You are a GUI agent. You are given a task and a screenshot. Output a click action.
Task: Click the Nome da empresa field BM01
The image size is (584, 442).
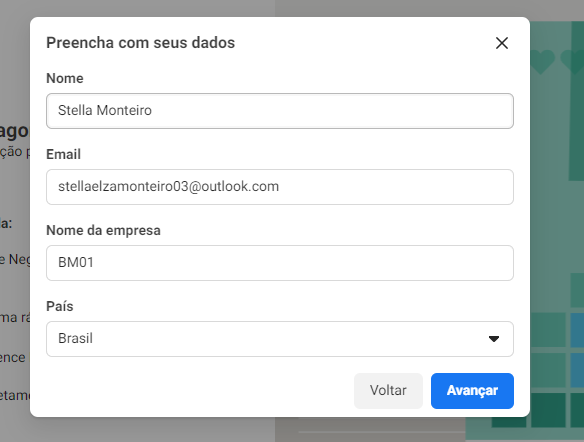(x=280, y=263)
